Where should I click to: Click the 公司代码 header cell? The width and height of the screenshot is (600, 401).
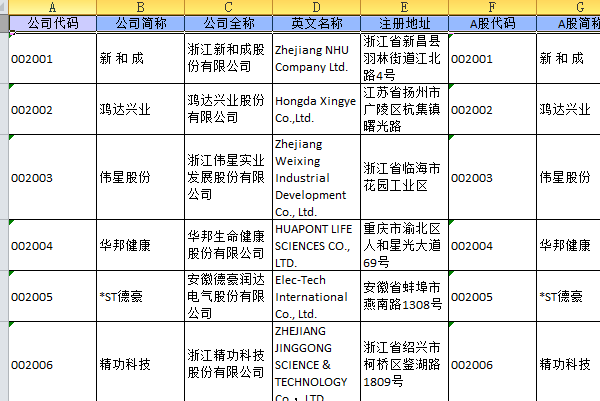click(x=52, y=23)
